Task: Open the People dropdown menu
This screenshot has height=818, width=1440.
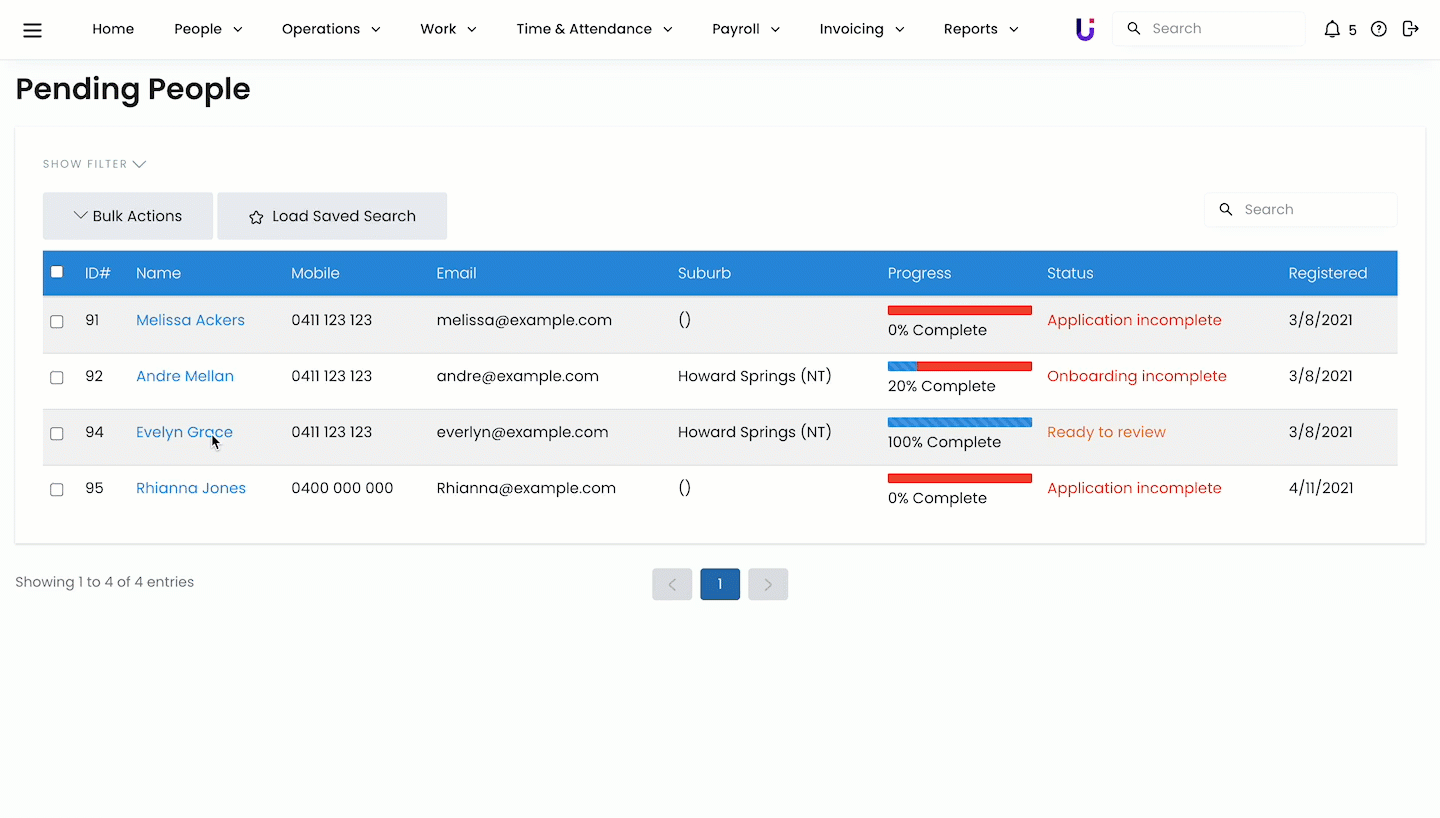Action: point(208,29)
